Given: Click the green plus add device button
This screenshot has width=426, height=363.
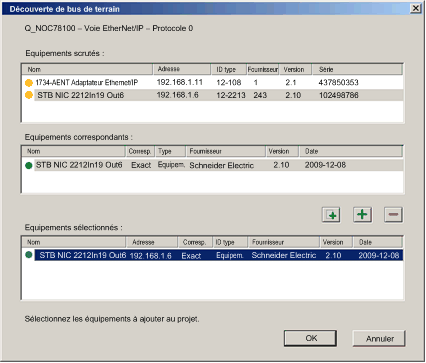Looking at the screenshot, I should pyautogui.click(x=362, y=214).
